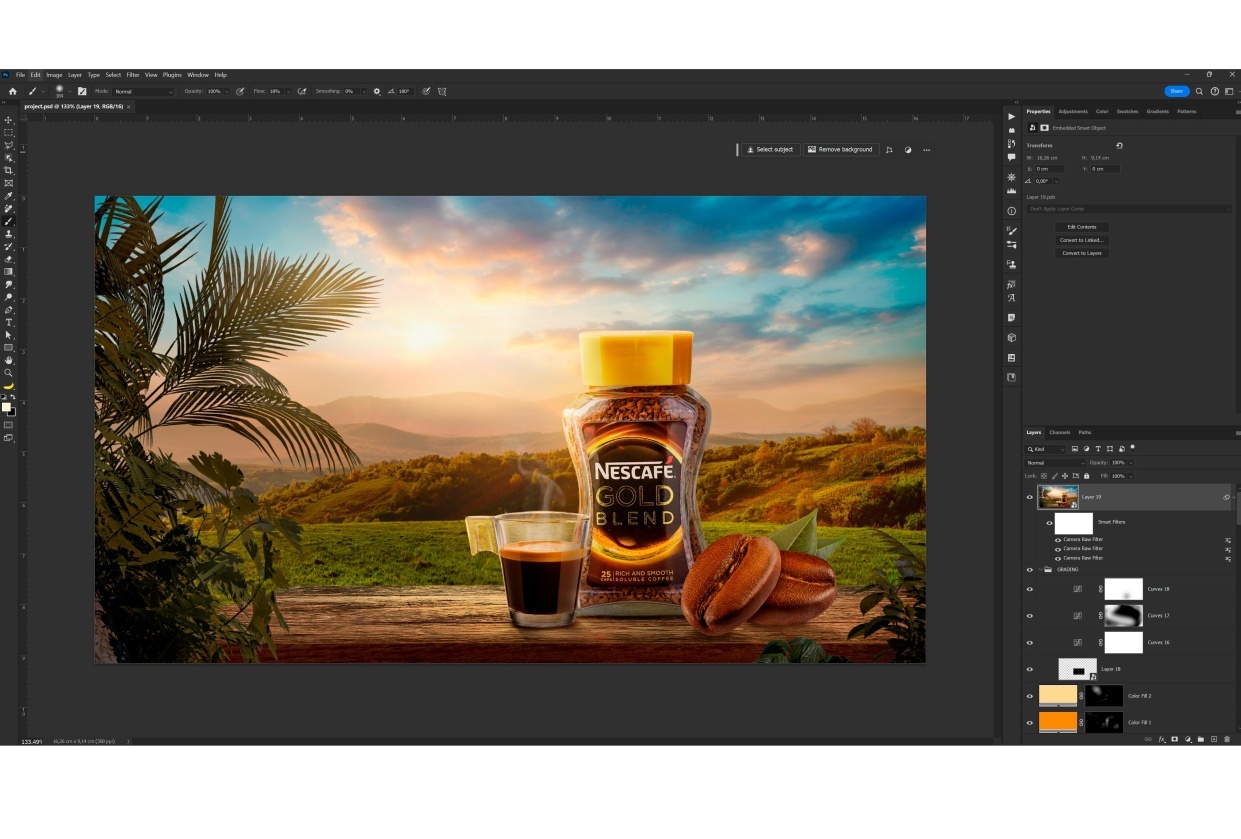Select the Horizontal Type tool
This screenshot has height=839, width=1241.
tap(9, 322)
